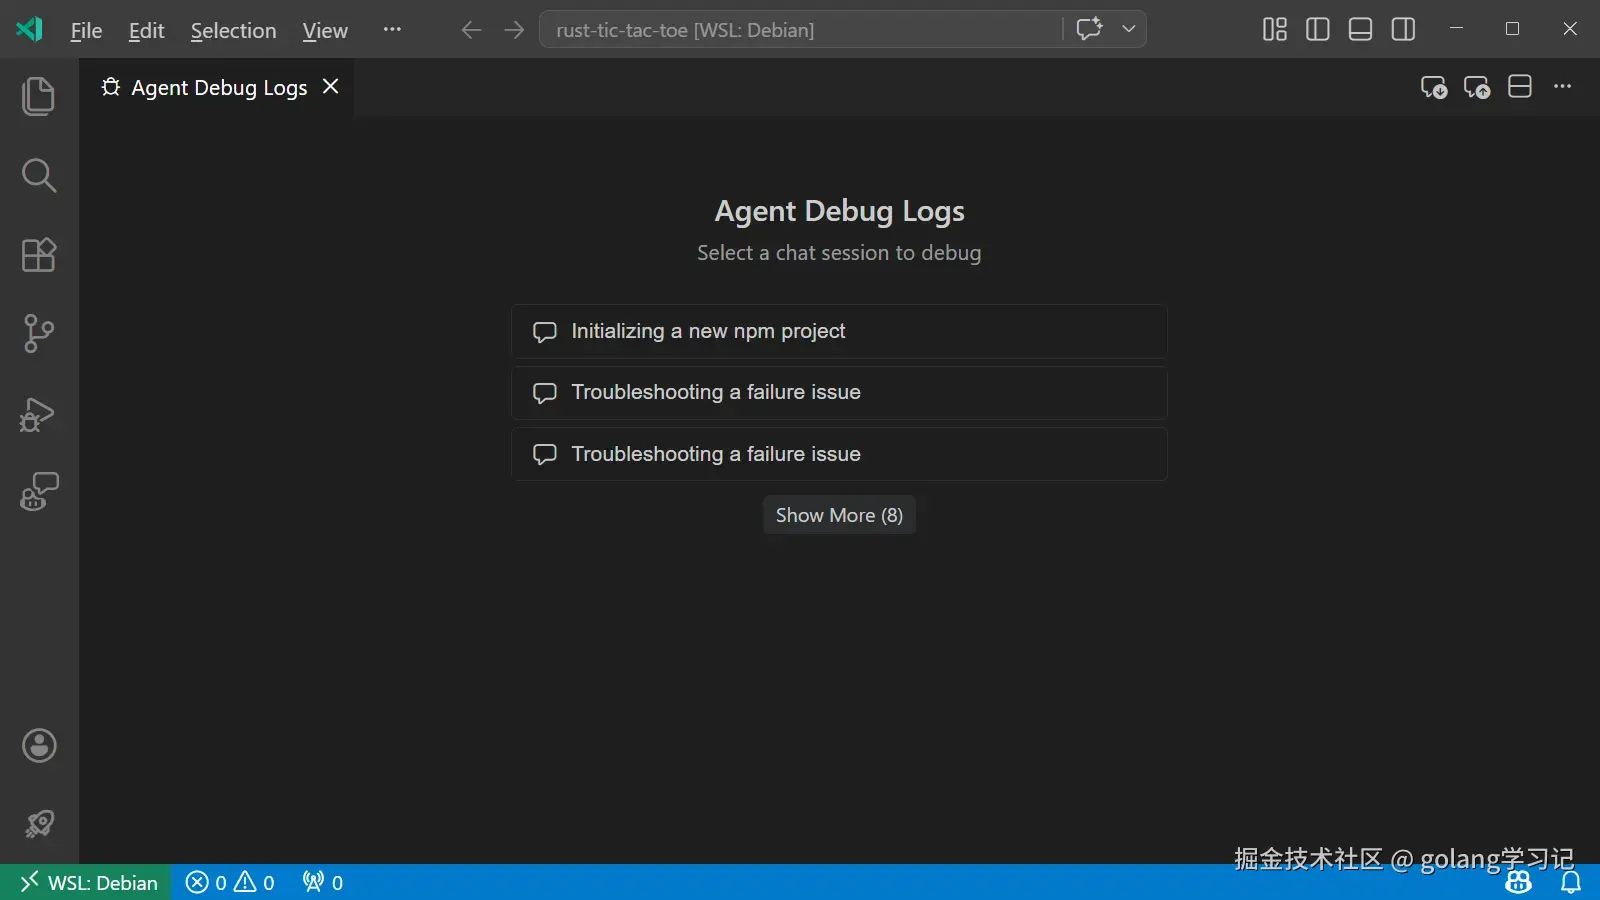Viewport: 1600px width, 900px height.
Task: Toggle the secondary side bar
Action: point(1403,29)
